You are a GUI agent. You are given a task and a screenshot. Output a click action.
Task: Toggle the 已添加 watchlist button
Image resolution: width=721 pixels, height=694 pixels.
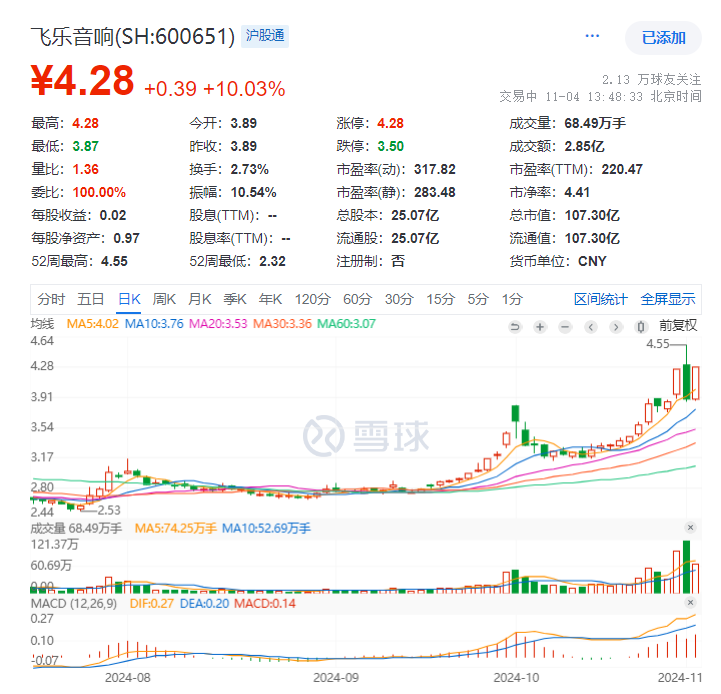[x=663, y=38]
